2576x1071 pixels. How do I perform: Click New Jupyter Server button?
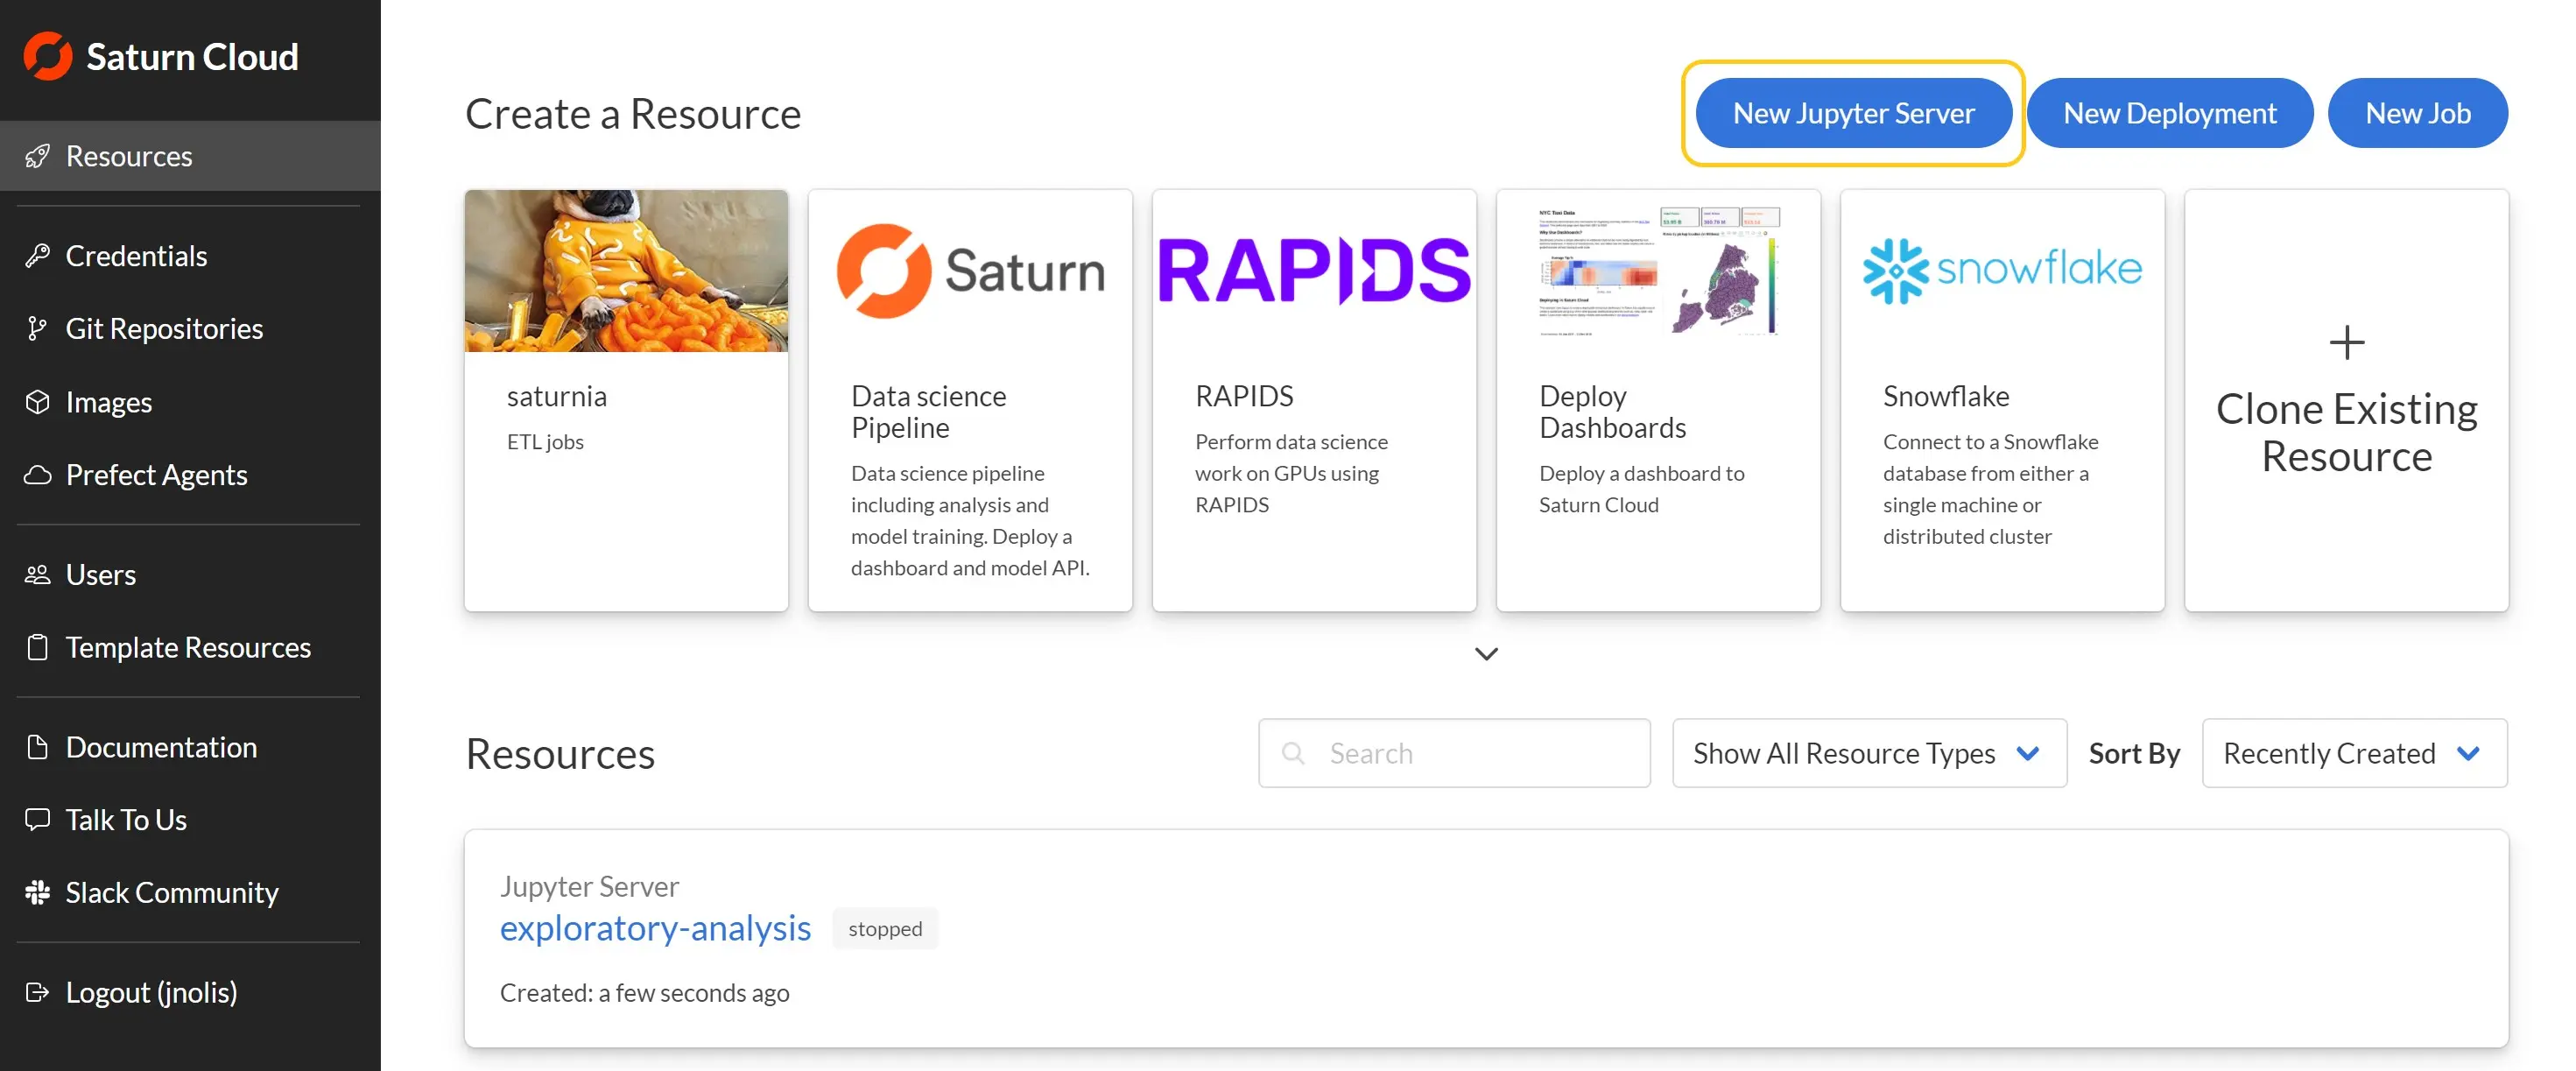1853,112
